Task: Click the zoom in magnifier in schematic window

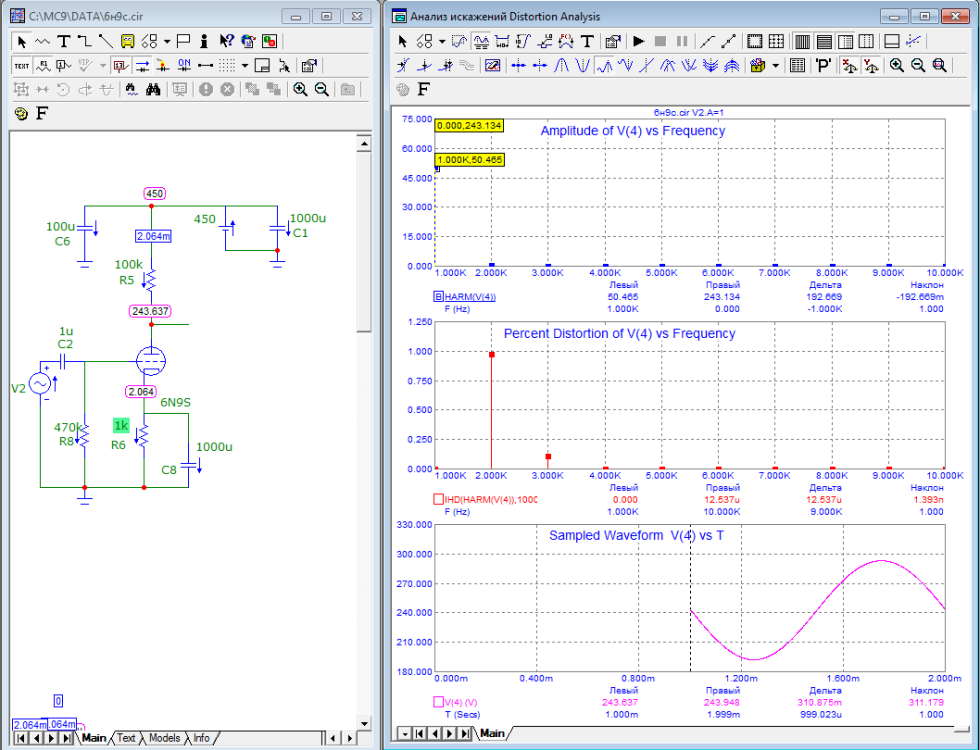Action: 300,89
